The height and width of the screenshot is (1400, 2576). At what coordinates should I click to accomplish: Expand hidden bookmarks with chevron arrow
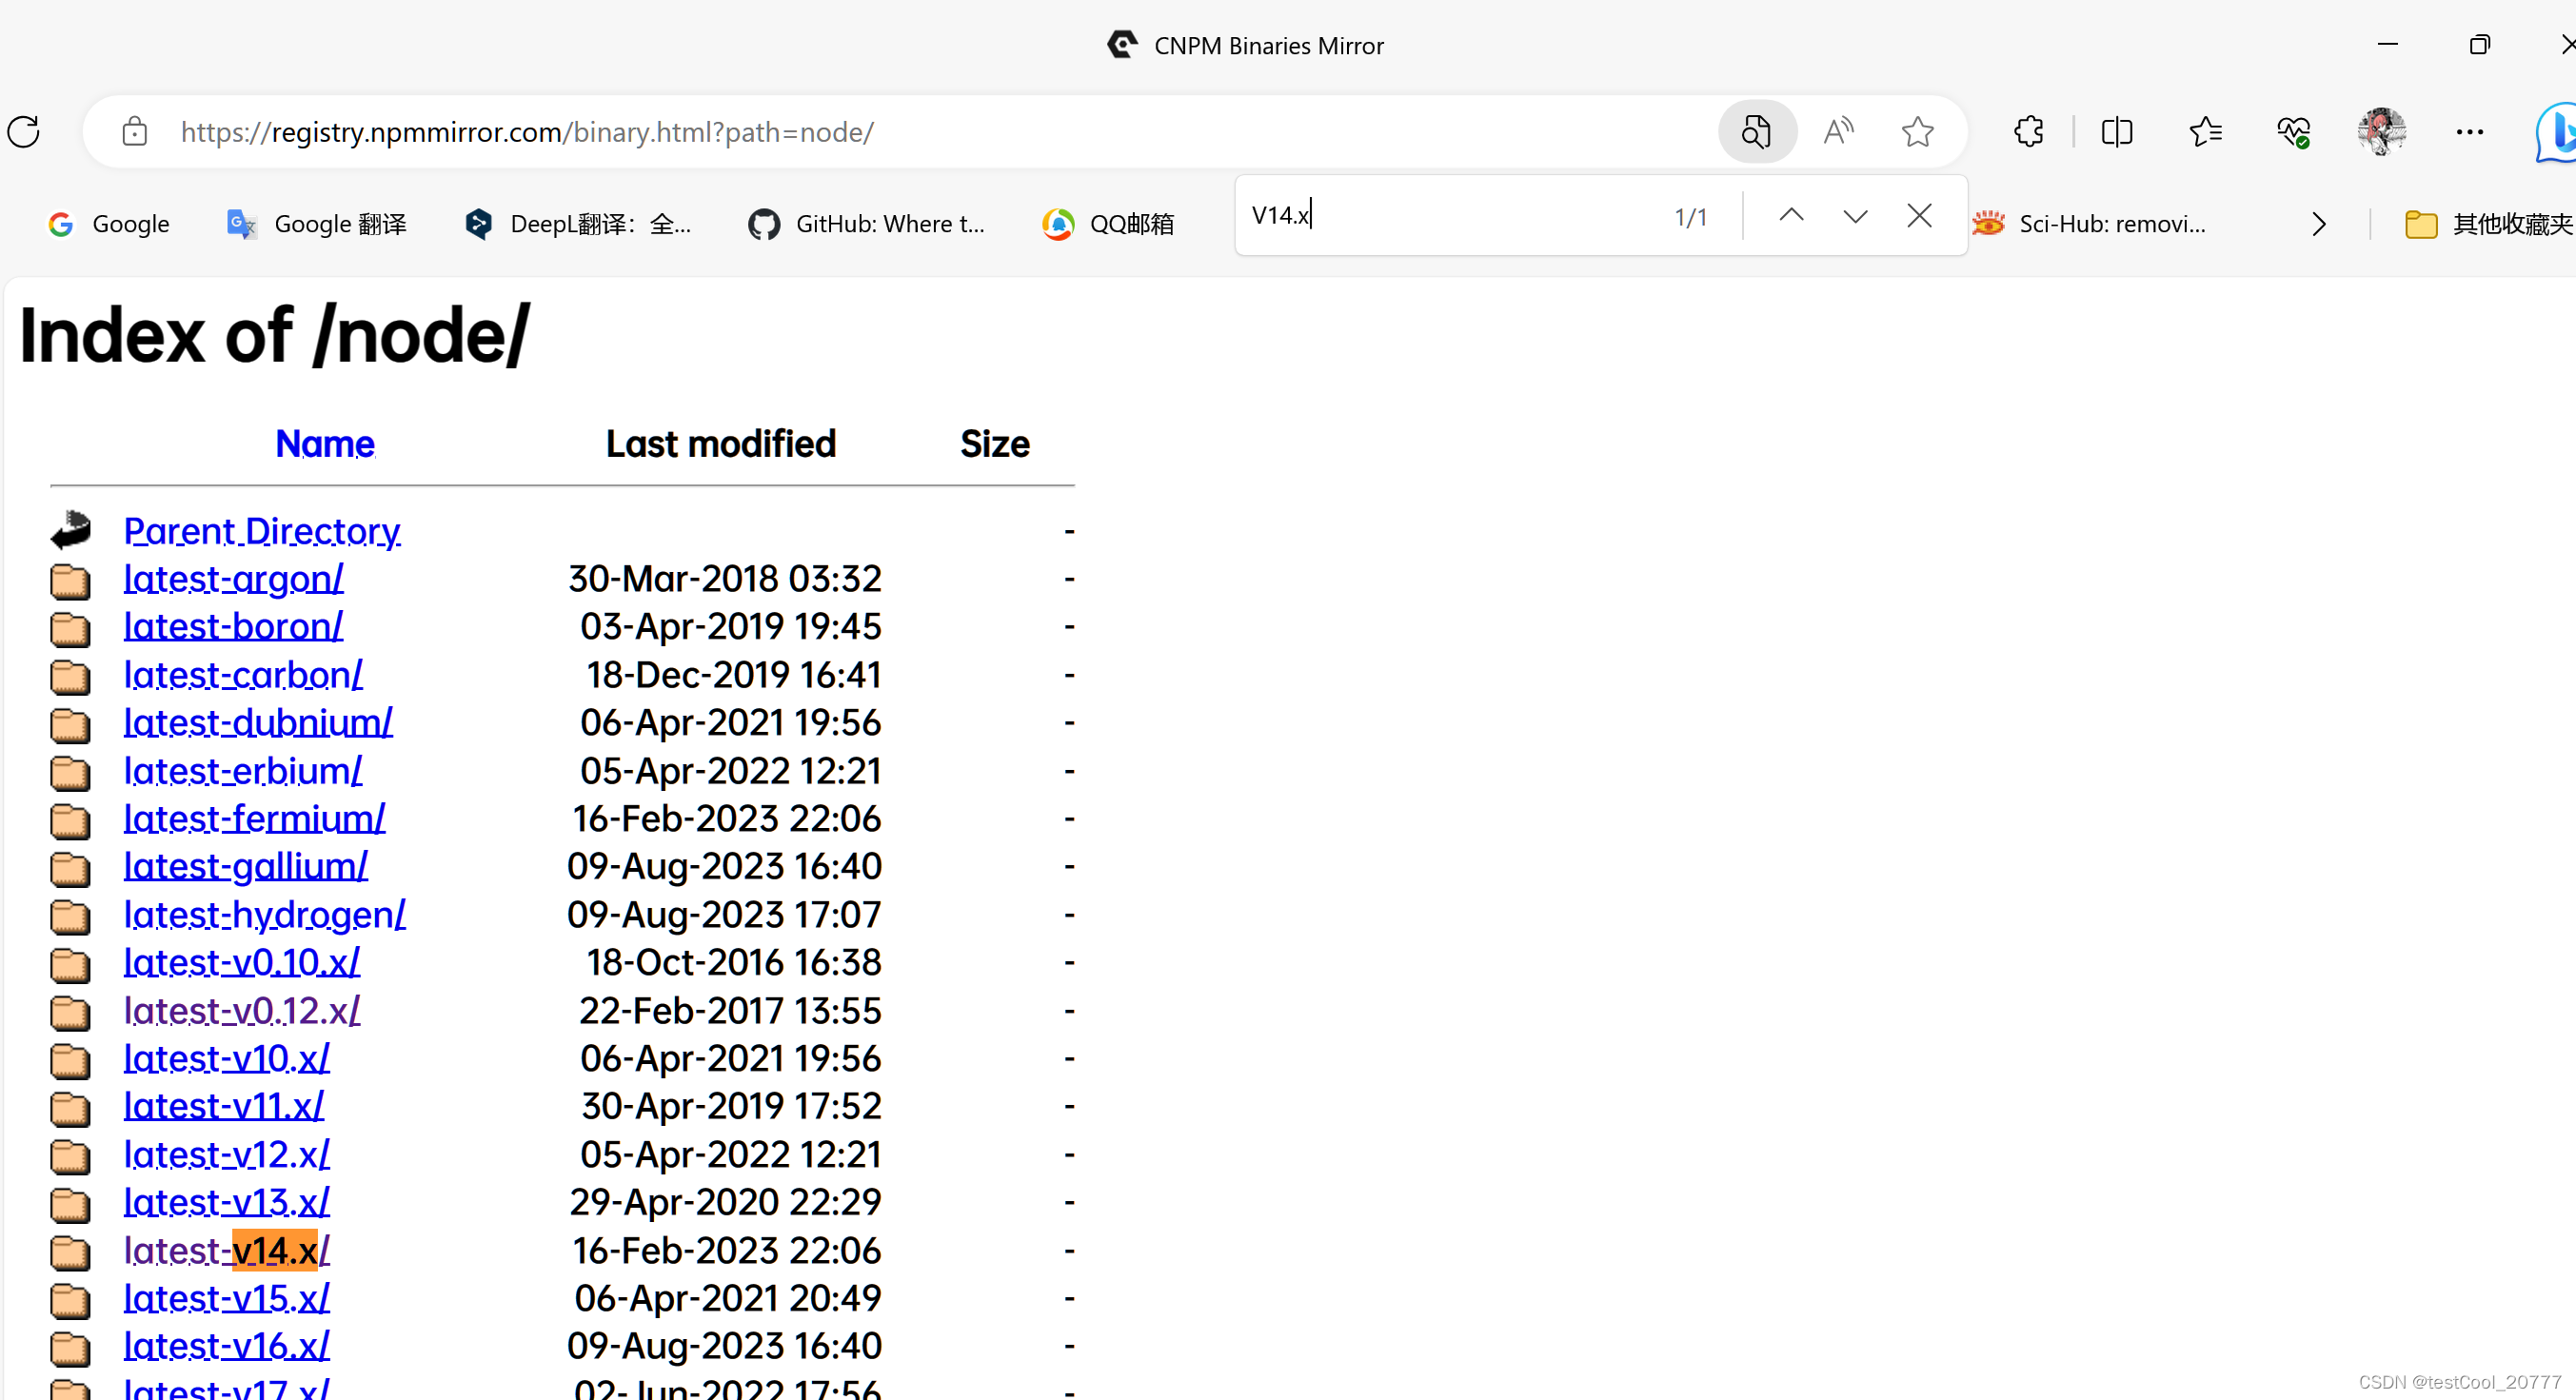tap(2319, 224)
